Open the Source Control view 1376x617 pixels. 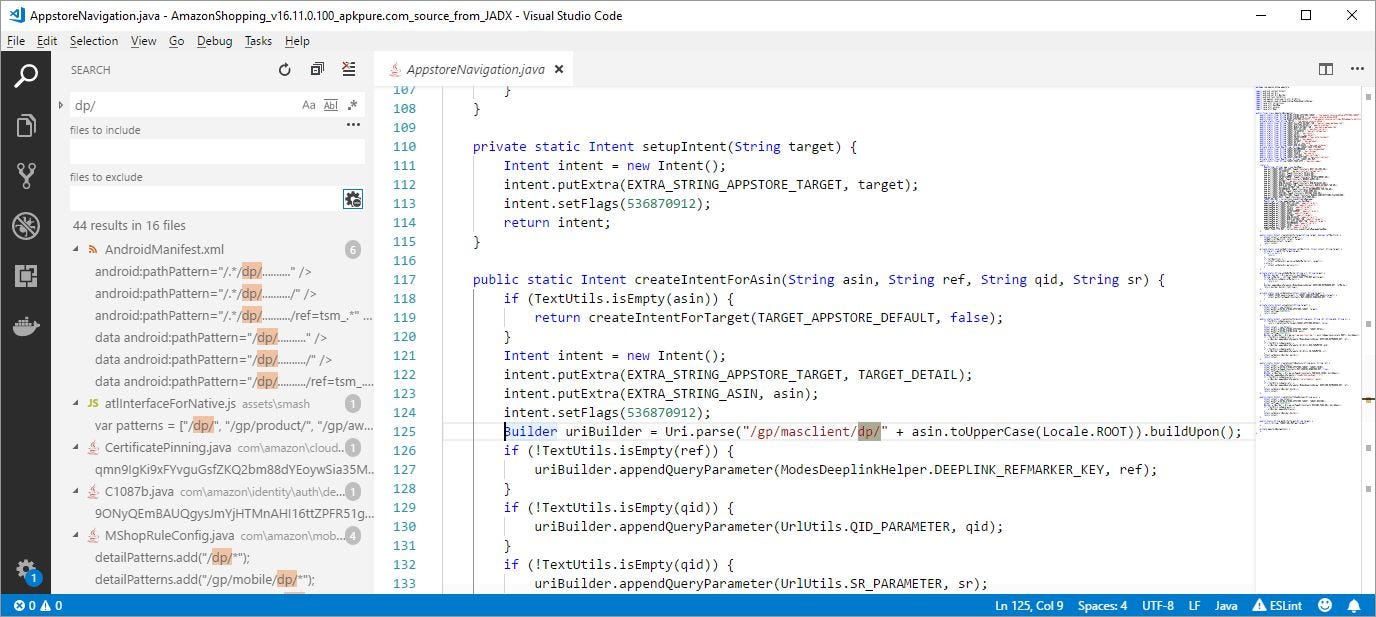26,176
